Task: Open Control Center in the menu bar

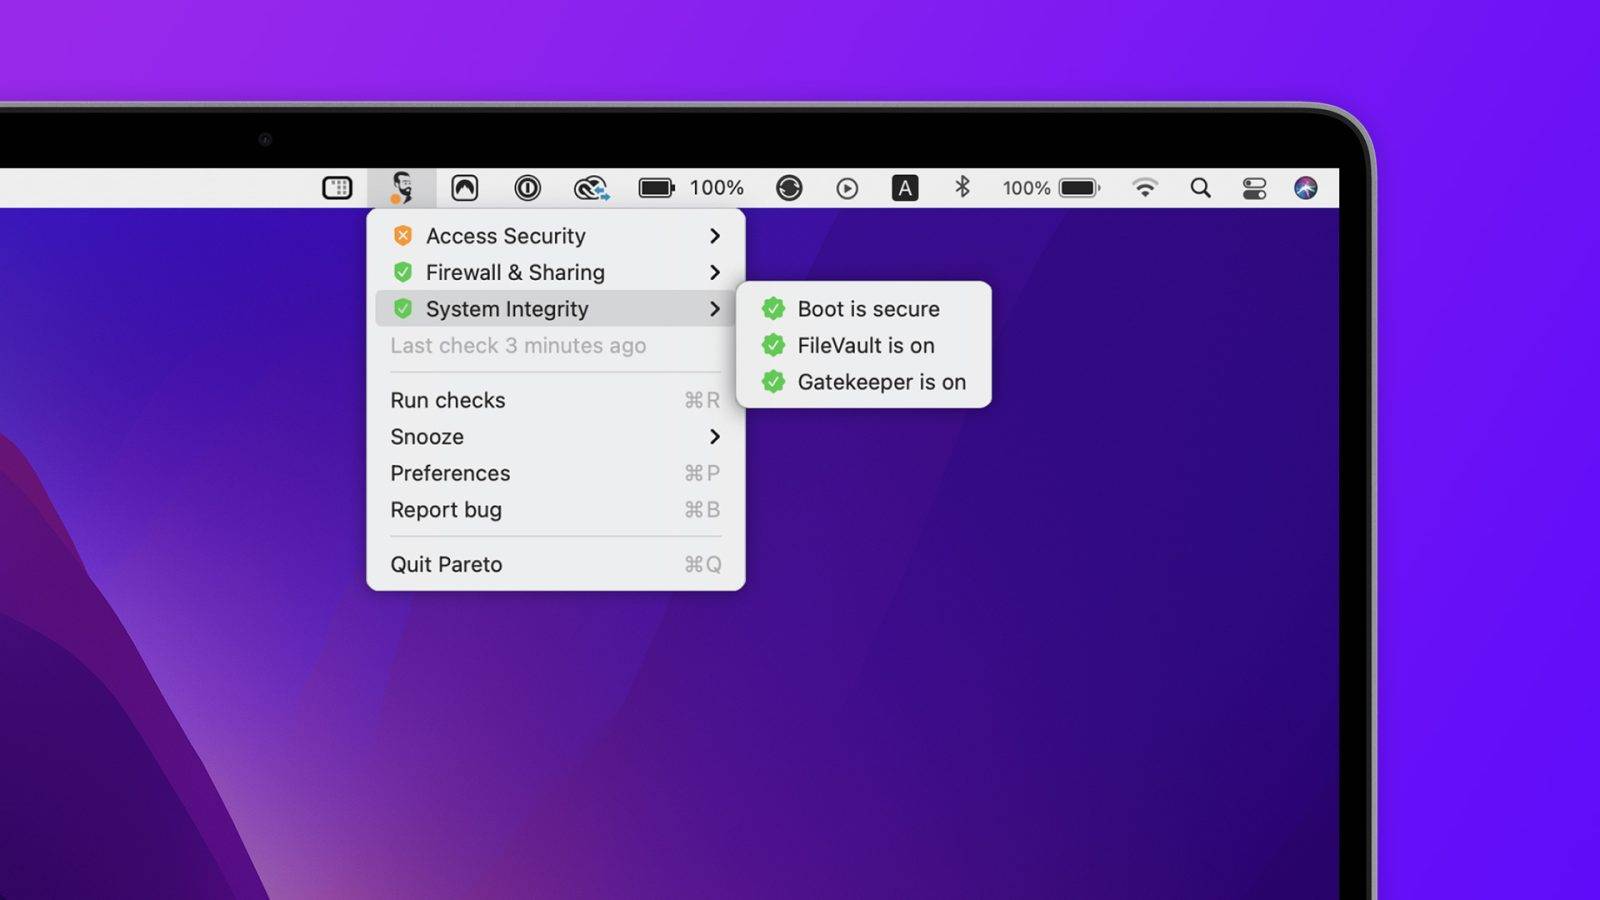Action: point(1253,188)
